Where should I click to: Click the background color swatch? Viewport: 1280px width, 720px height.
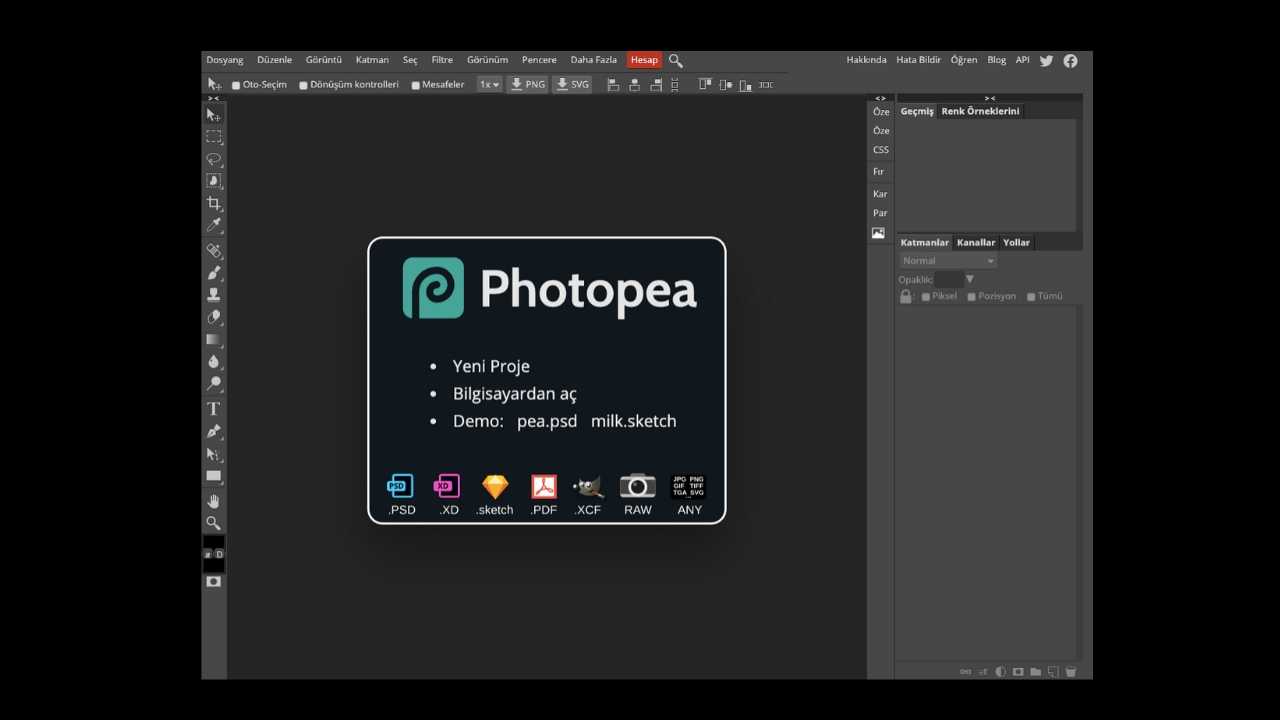click(213, 565)
